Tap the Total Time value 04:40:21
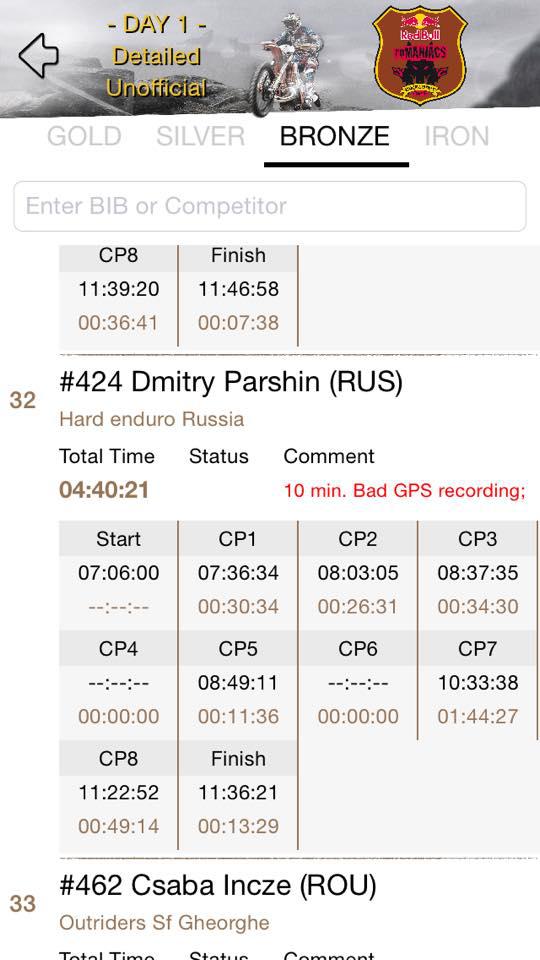The height and width of the screenshot is (960, 540). click(104, 490)
